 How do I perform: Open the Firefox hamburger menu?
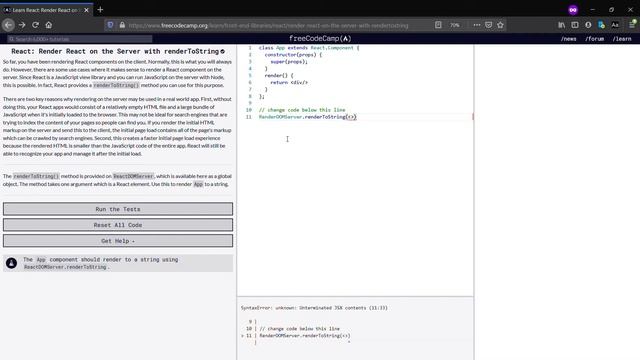coord(632,25)
